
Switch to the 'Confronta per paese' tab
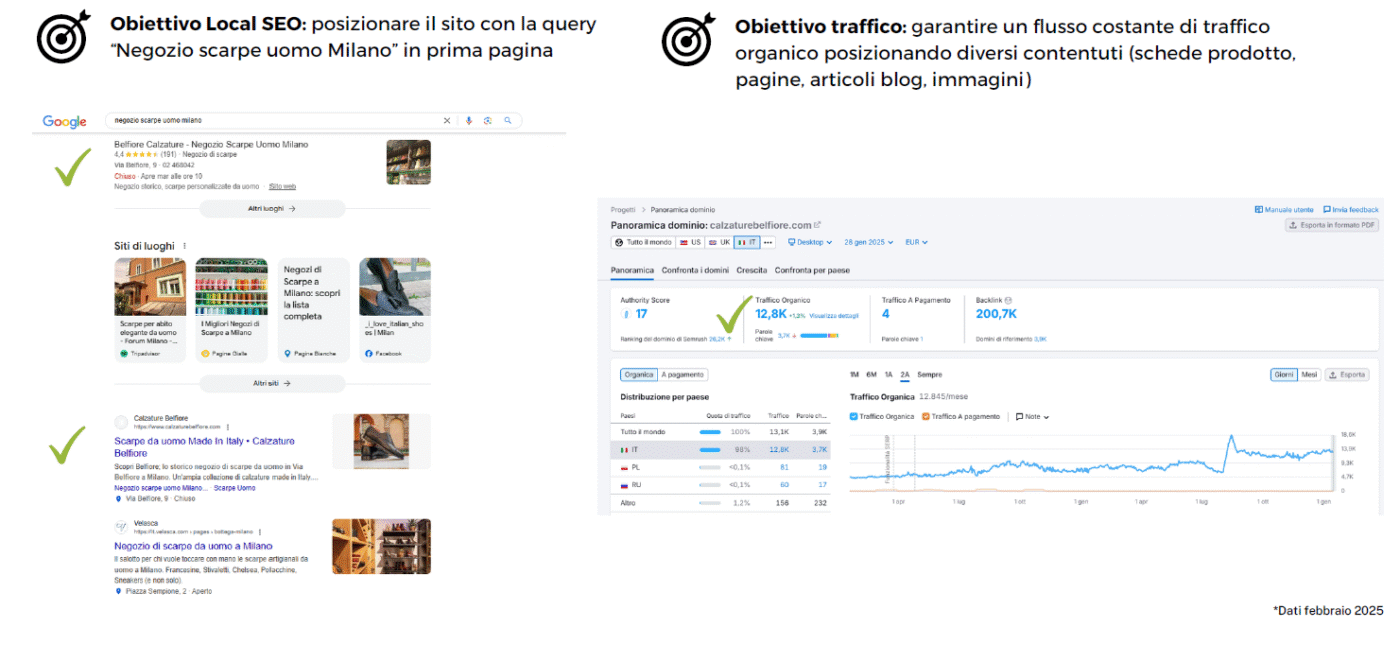pos(812,270)
